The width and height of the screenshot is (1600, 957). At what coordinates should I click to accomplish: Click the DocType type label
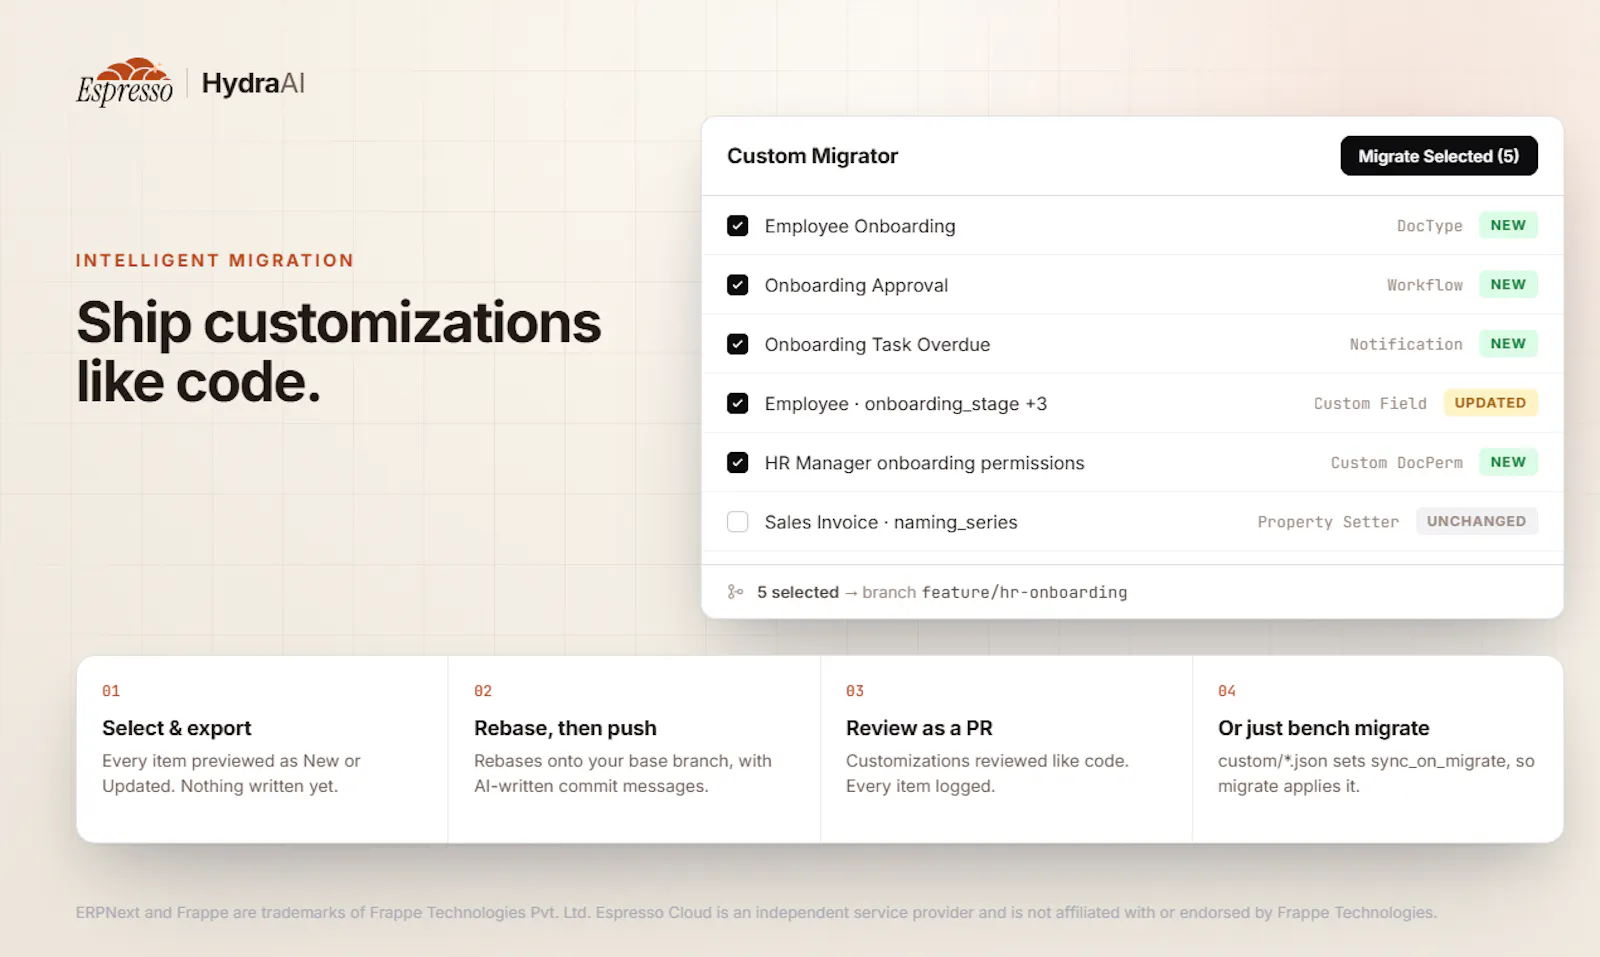click(x=1430, y=226)
